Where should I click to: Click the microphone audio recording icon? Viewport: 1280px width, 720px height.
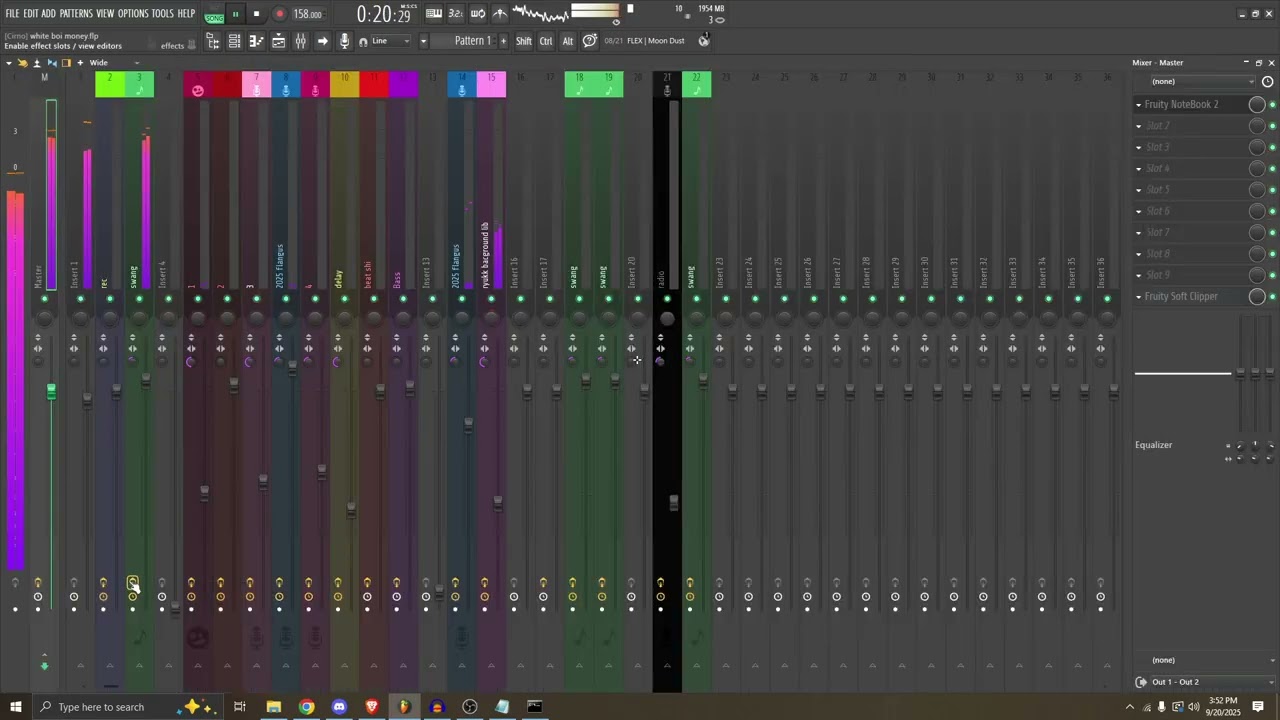[345, 41]
